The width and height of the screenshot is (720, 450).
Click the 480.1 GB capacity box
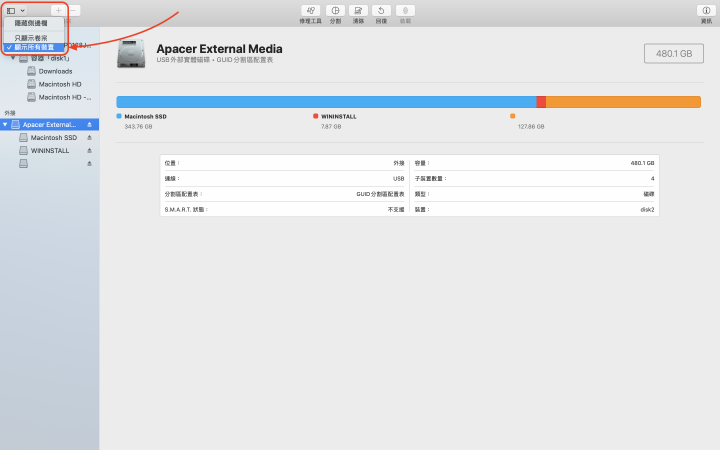pos(674,53)
